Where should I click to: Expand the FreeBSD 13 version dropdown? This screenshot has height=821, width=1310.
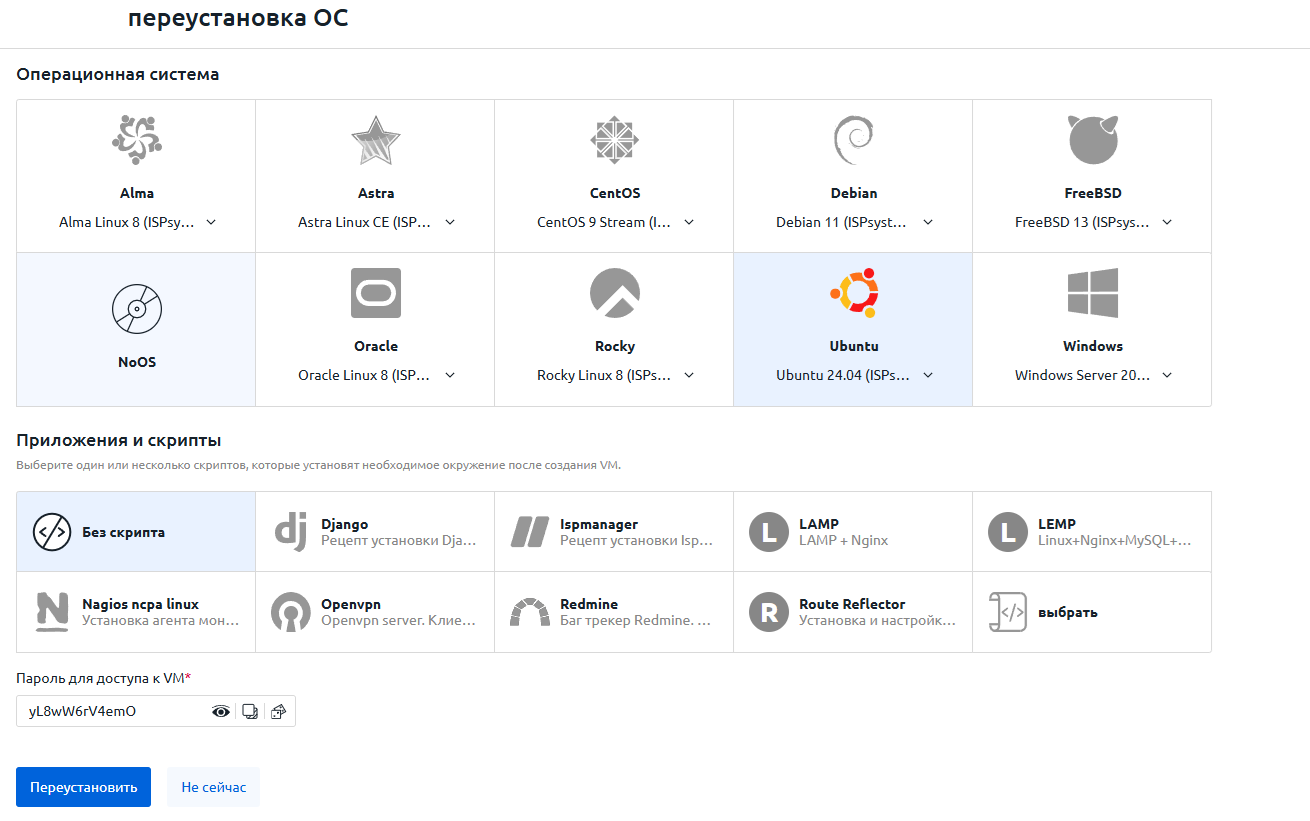pyautogui.click(x=1093, y=222)
